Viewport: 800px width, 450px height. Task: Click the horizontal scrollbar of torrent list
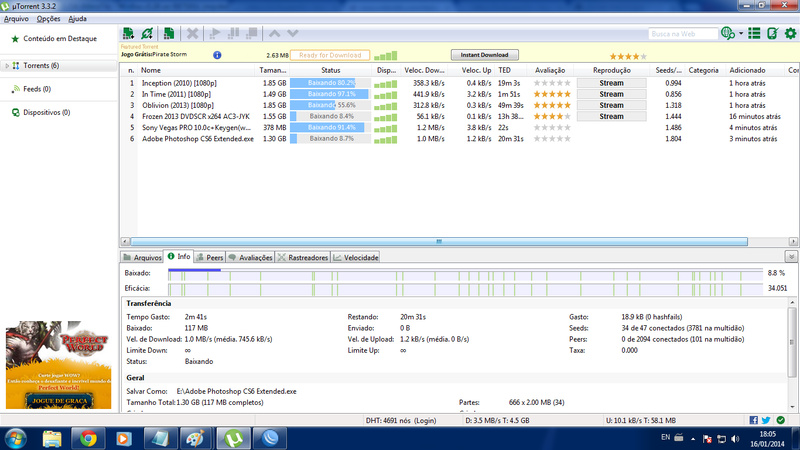439,241
